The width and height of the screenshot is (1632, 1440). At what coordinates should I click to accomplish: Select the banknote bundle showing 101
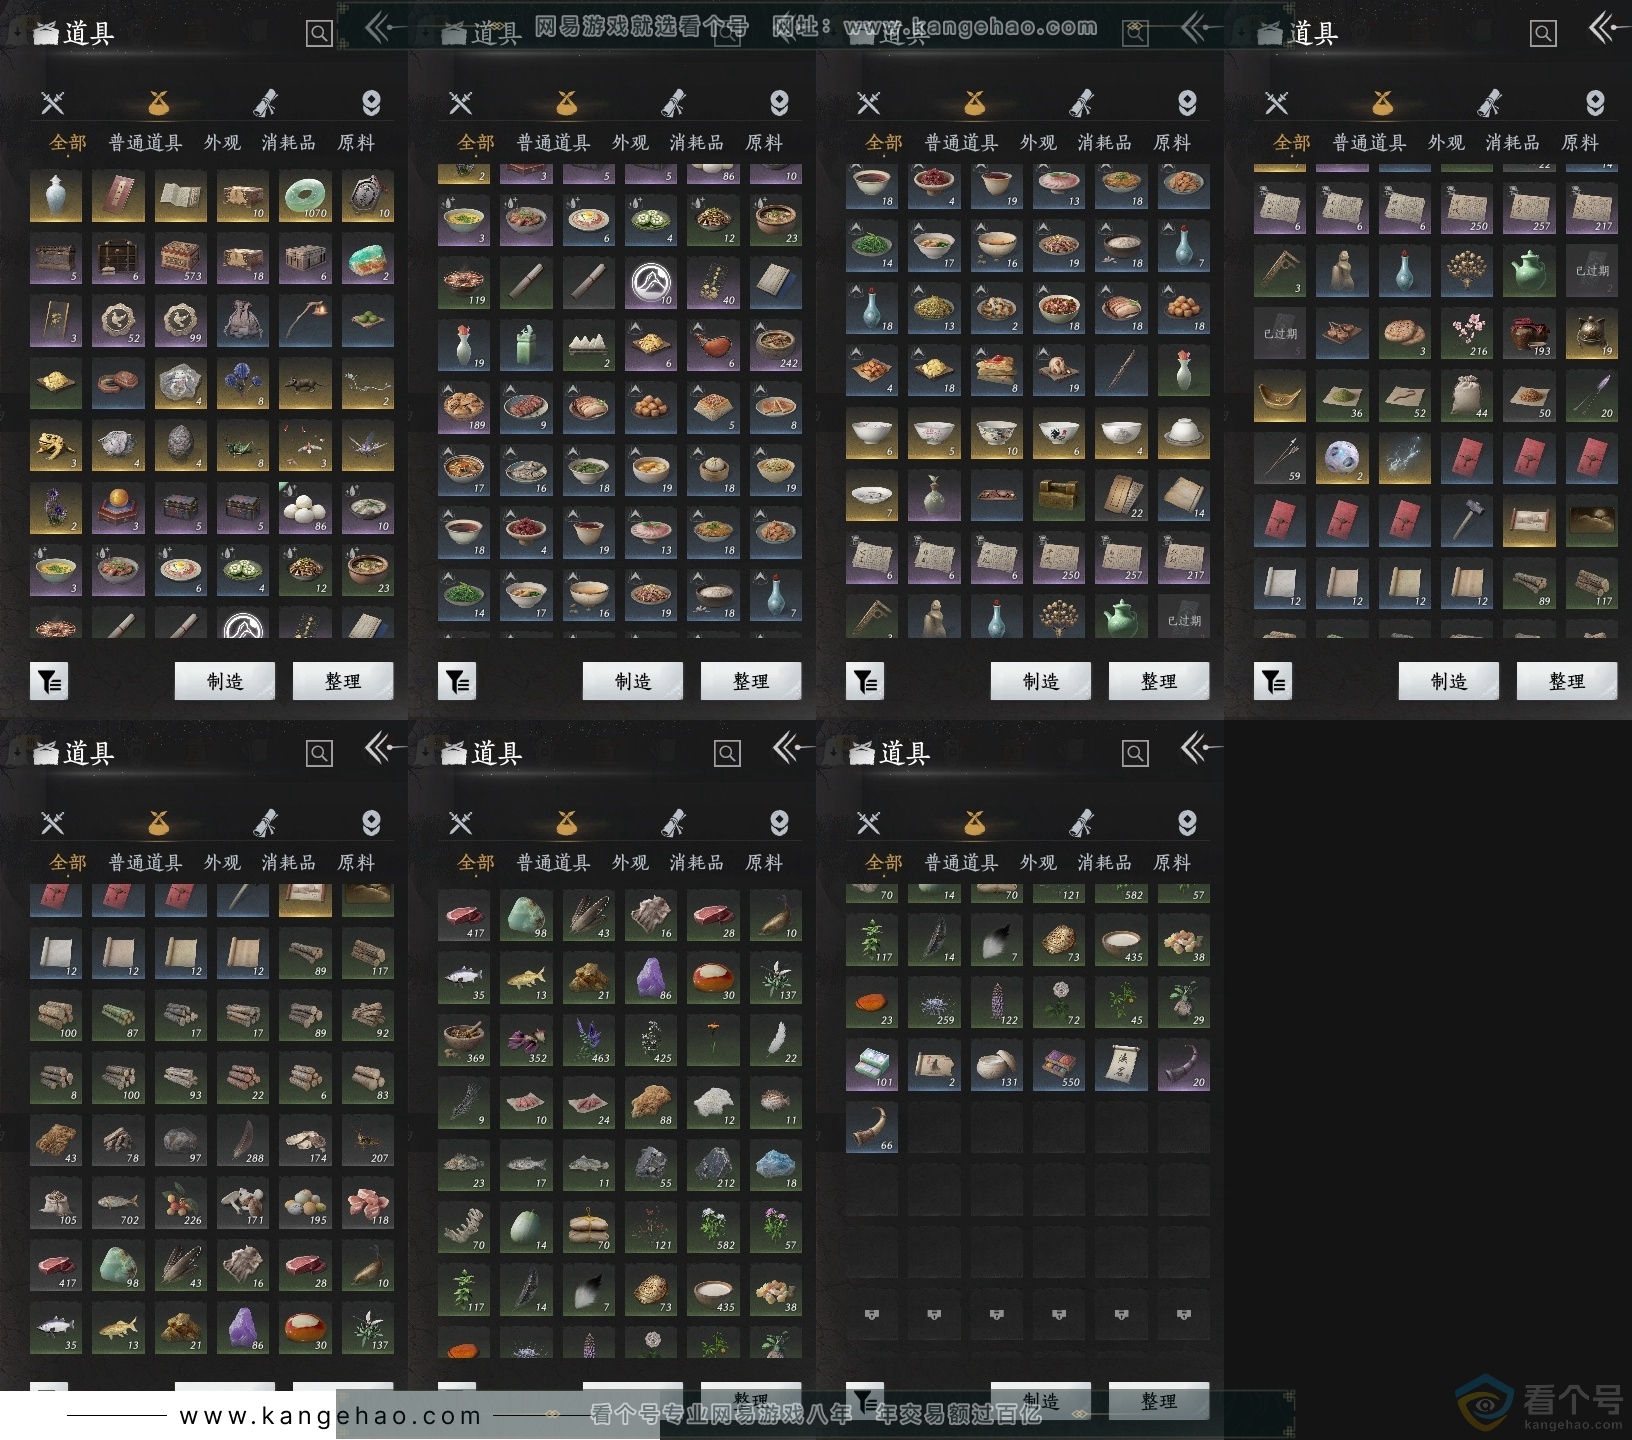coord(872,1066)
